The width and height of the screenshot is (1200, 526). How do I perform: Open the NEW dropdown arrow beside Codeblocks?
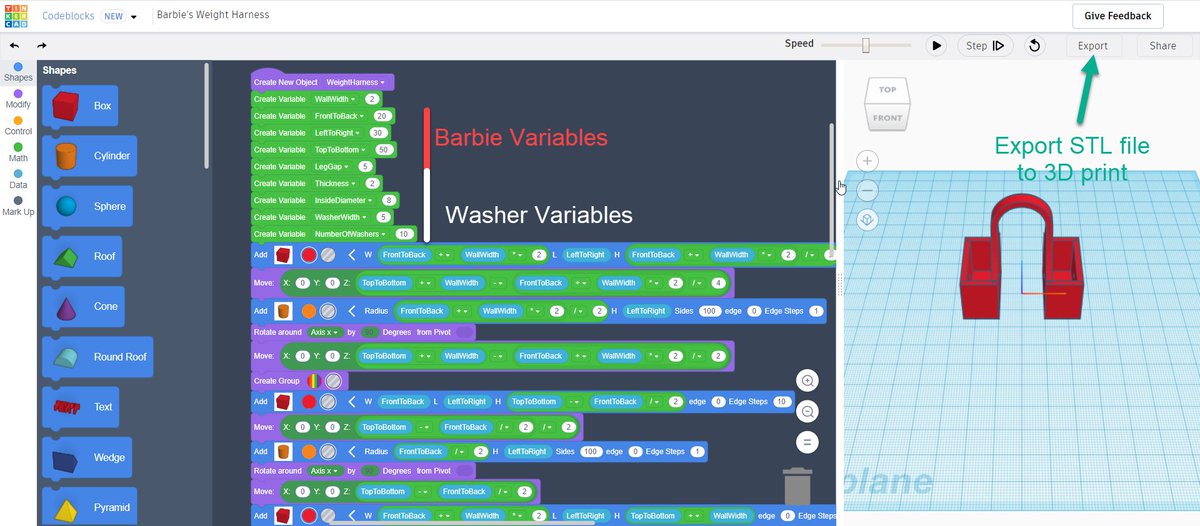click(x=134, y=17)
